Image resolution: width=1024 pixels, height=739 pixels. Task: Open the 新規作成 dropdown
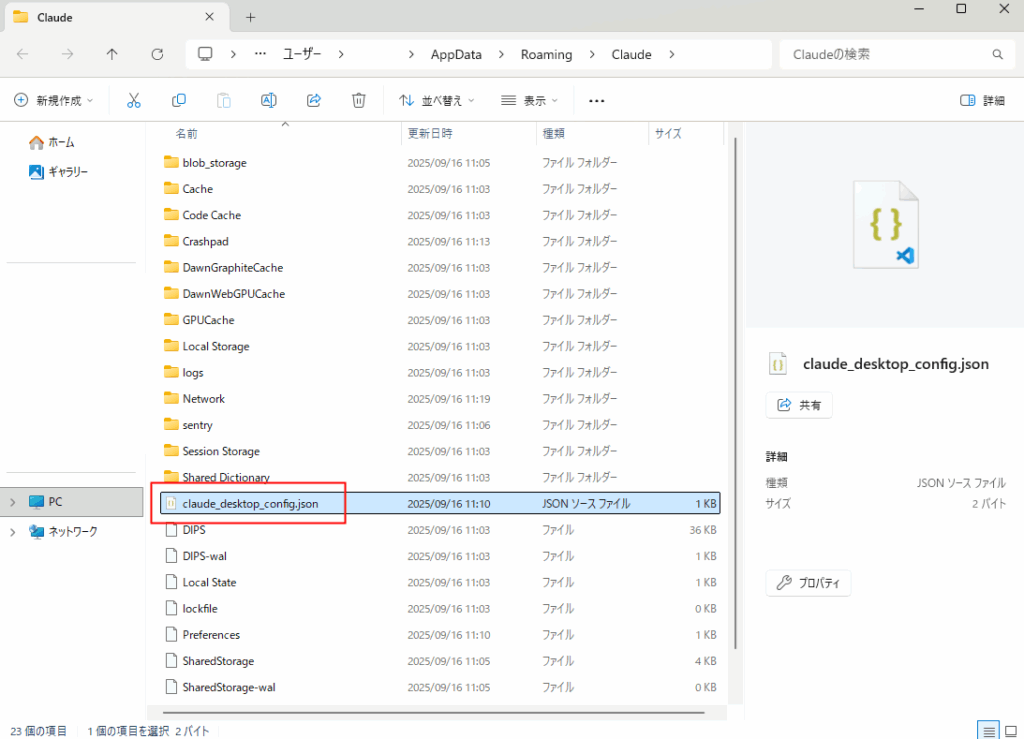[54, 101]
